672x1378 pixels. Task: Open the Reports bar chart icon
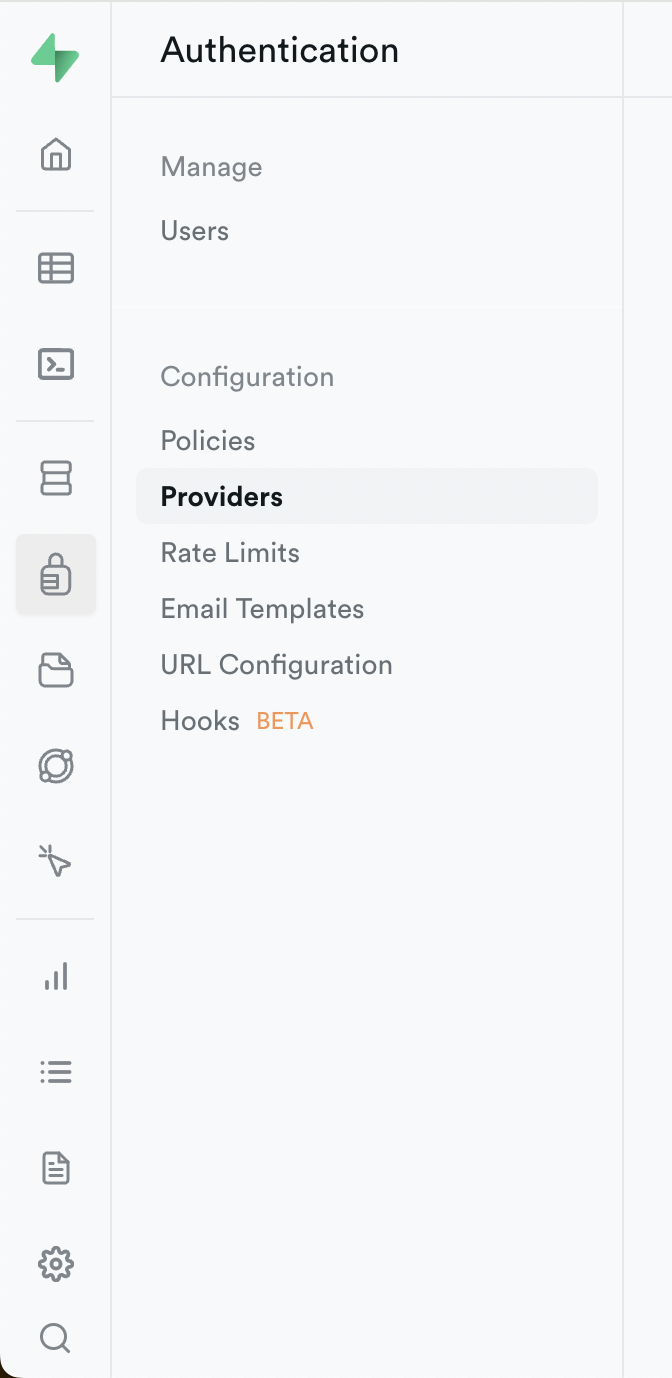pyautogui.click(x=56, y=976)
